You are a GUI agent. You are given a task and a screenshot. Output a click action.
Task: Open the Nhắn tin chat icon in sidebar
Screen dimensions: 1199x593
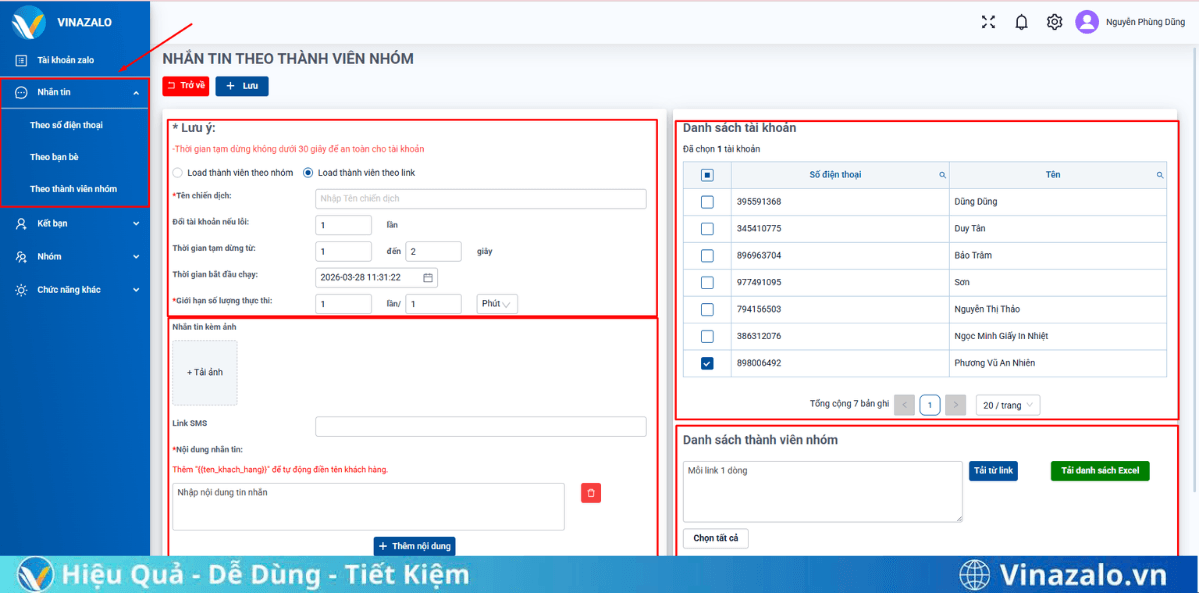[x=22, y=91]
